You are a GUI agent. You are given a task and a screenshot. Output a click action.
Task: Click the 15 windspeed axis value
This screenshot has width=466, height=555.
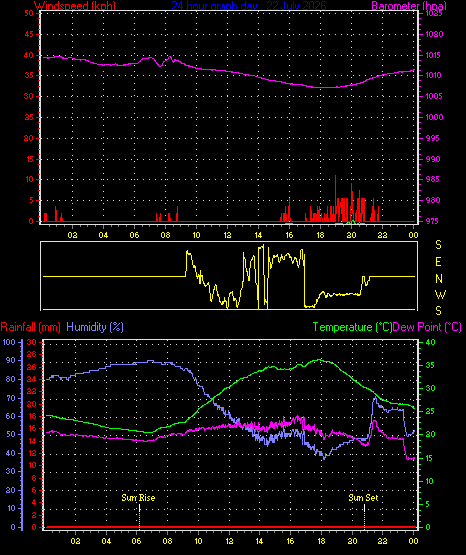click(29, 159)
